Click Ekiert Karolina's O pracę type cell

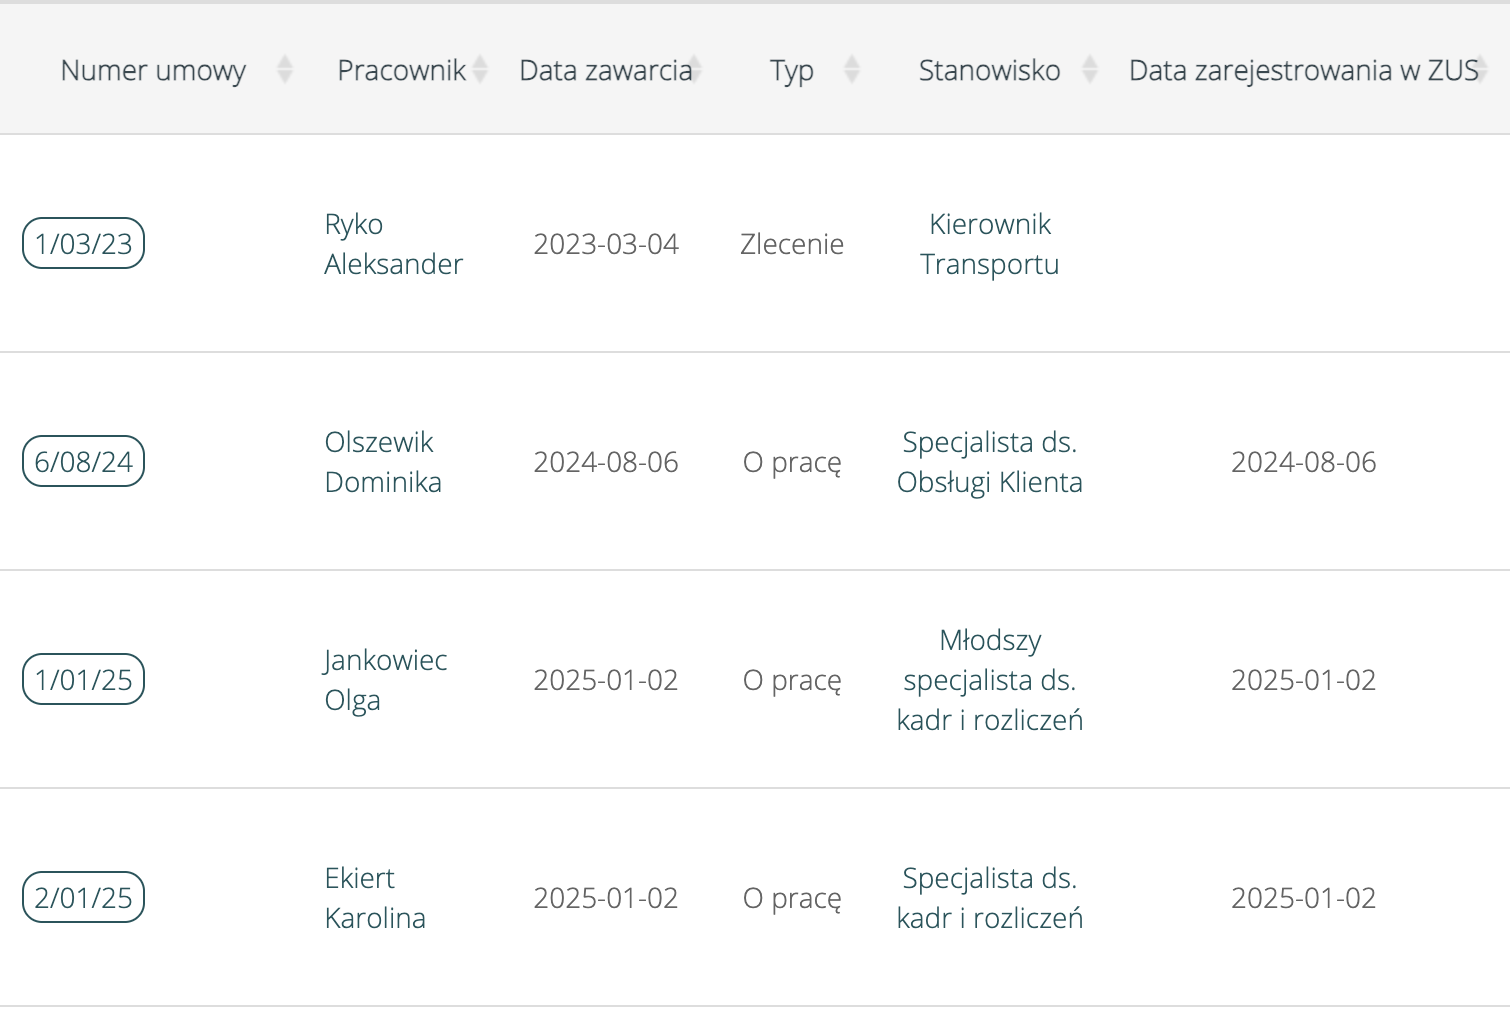[x=792, y=897]
